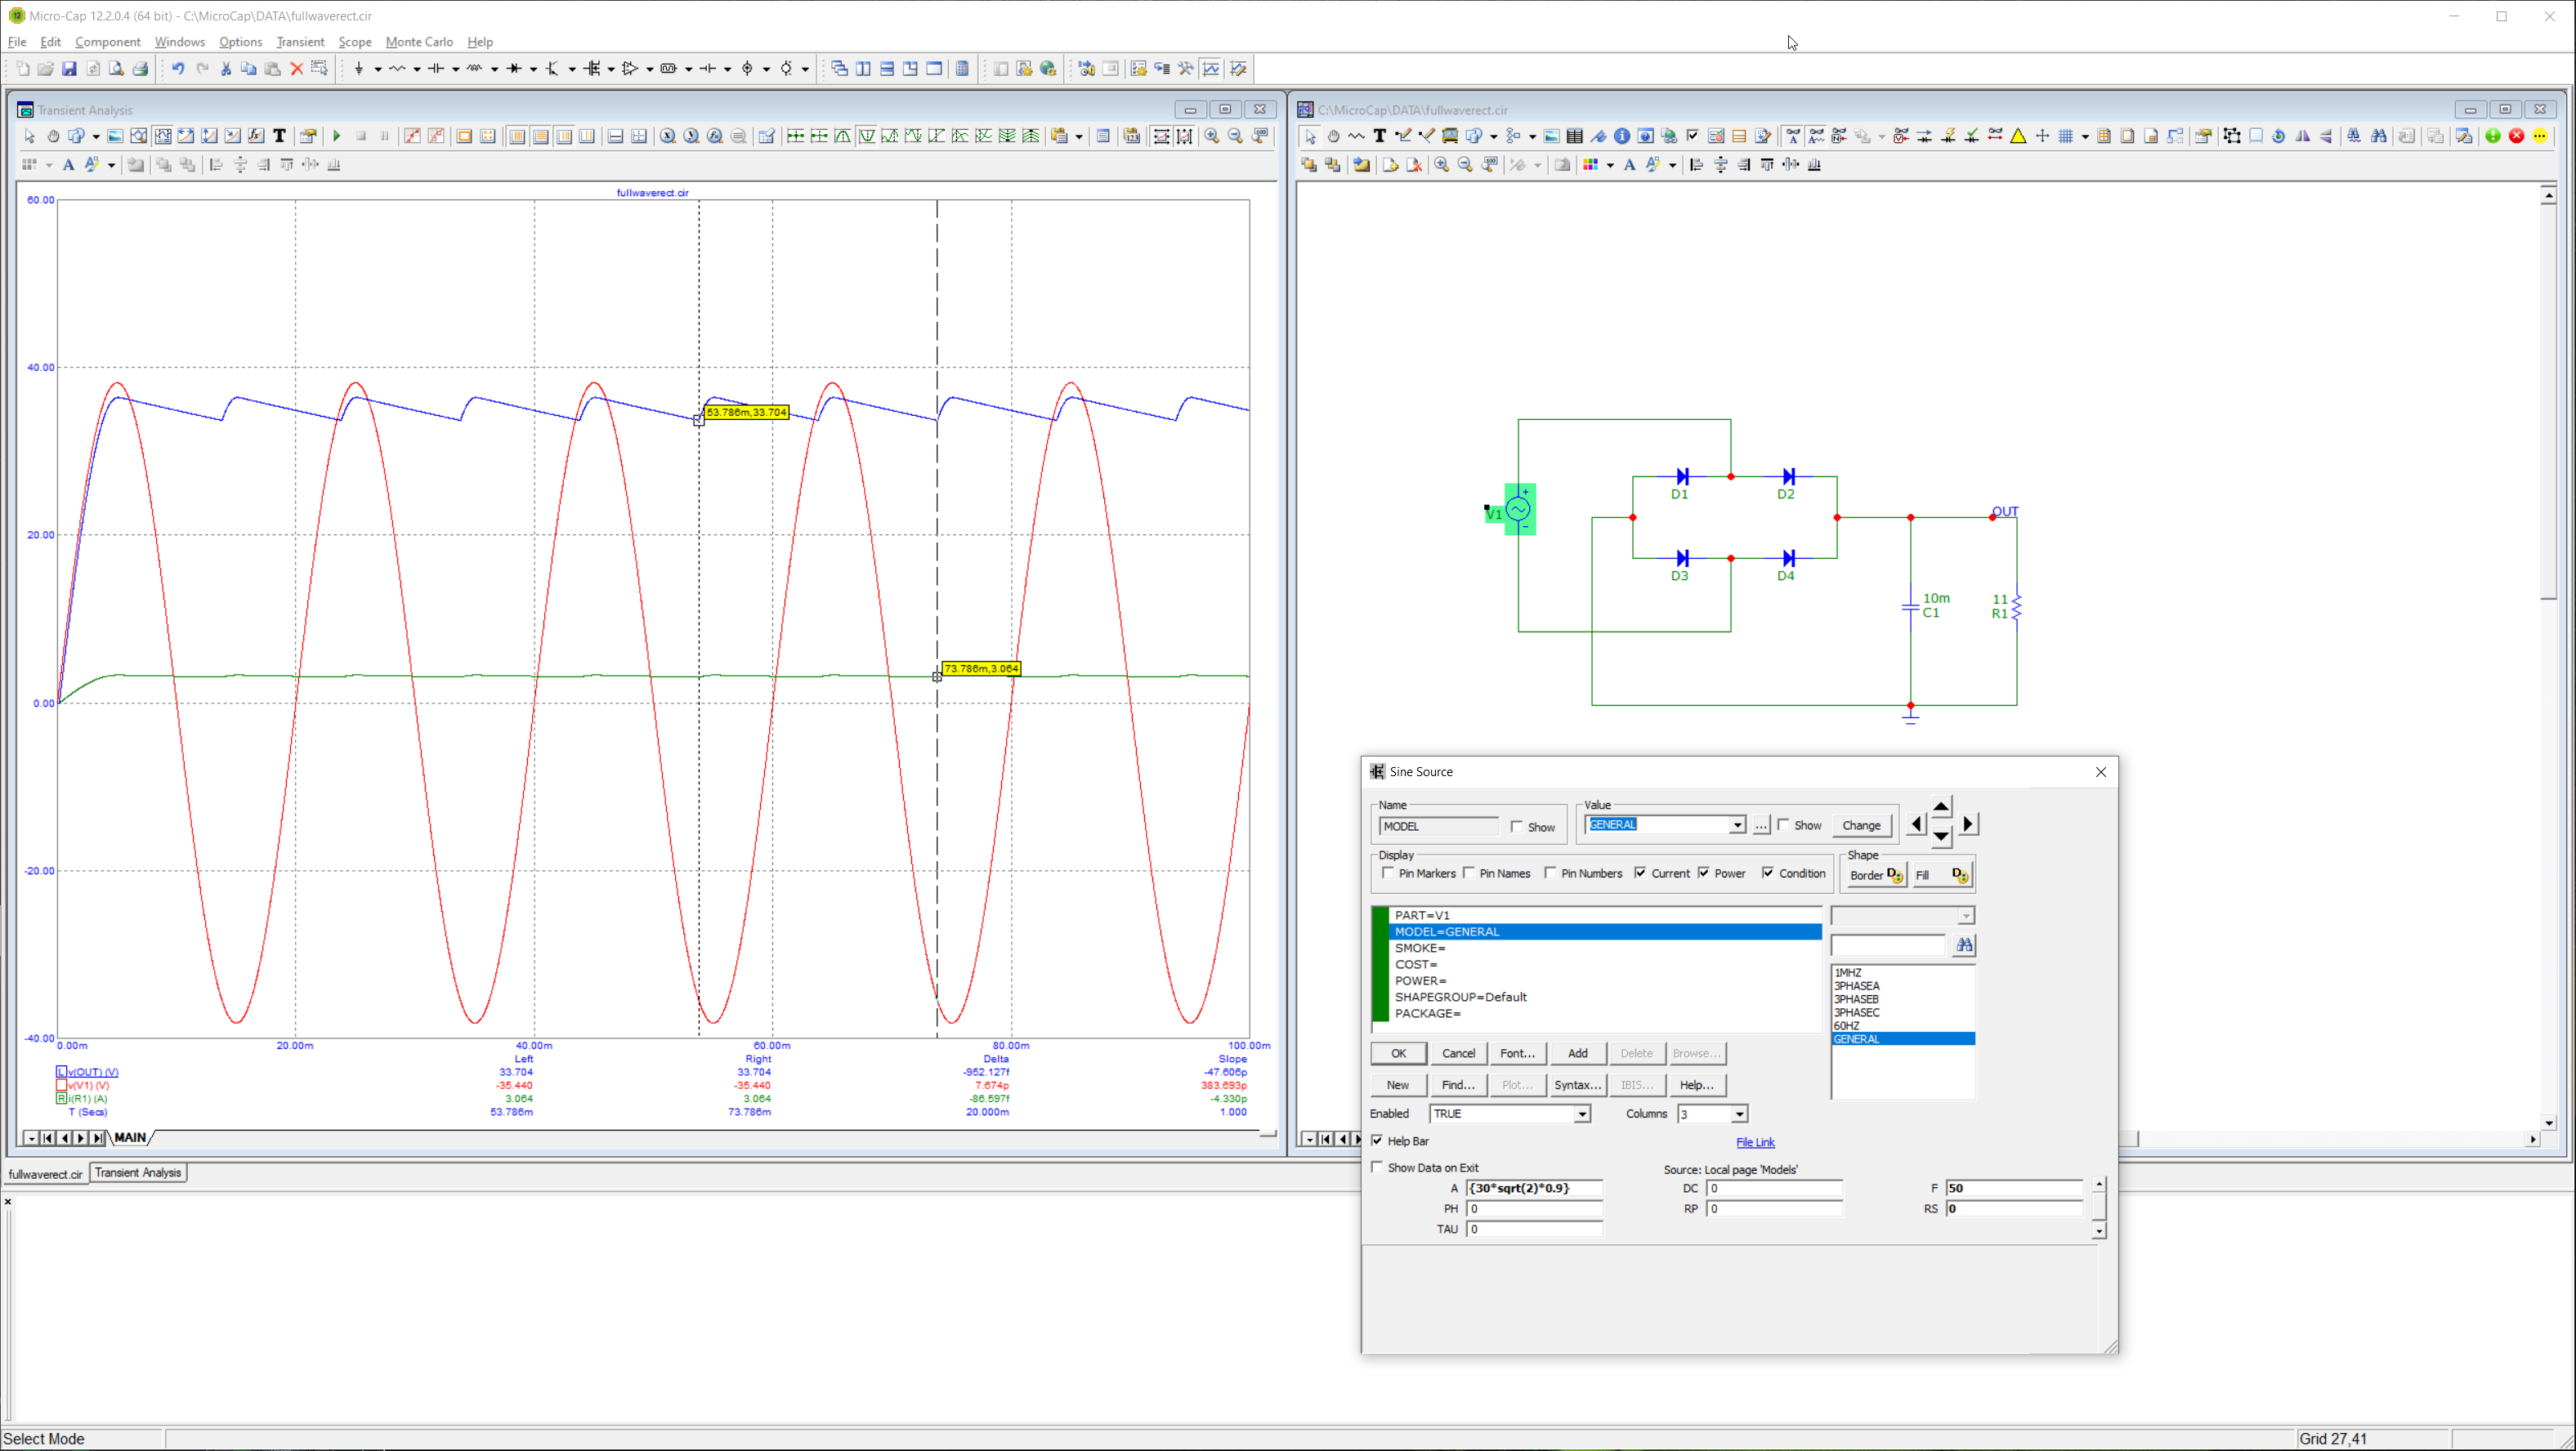Click the binoculars search icon in Sine Source dialog
Image resolution: width=2576 pixels, height=1451 pixels.
coord(1964,945)
